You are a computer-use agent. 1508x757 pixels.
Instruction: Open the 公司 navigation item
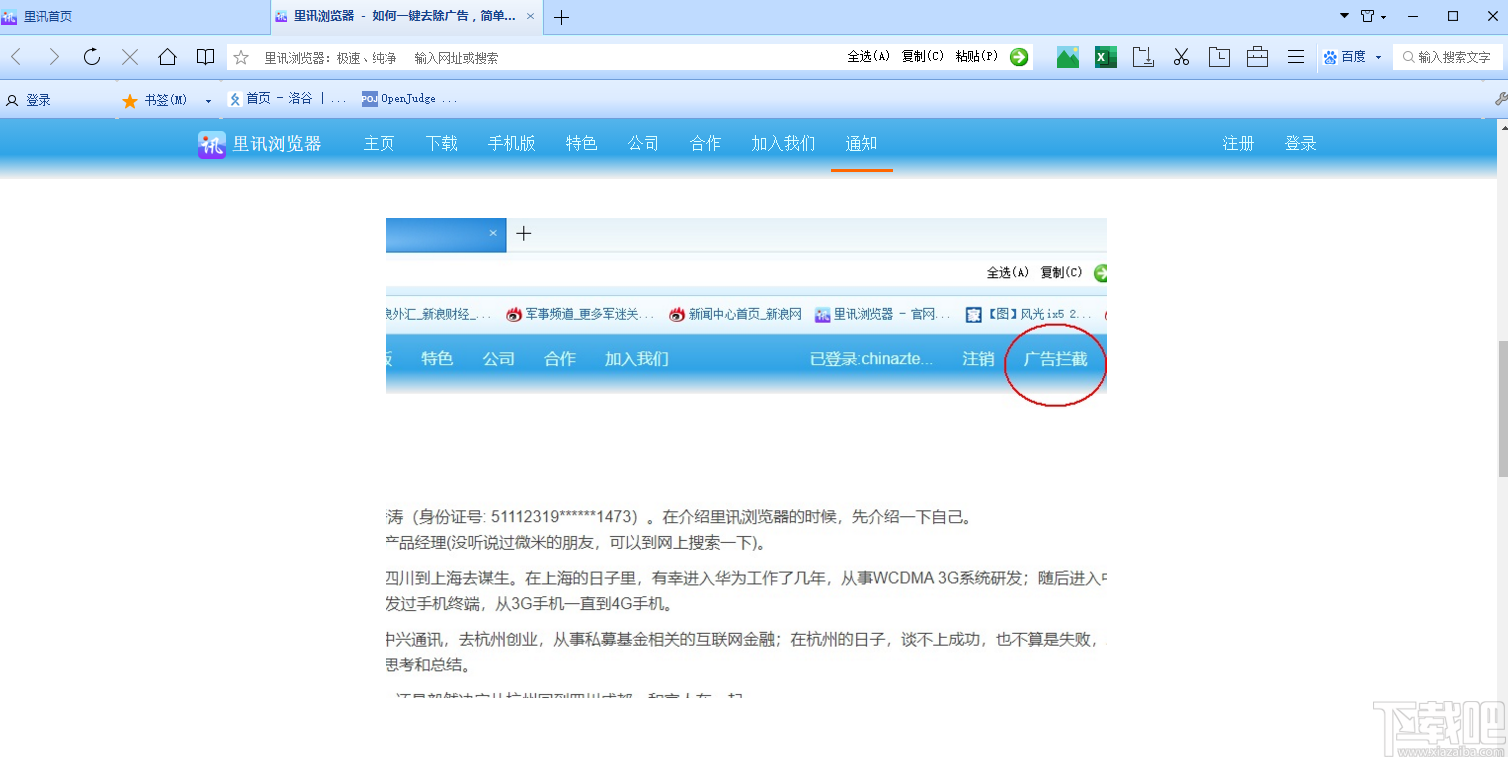tap(643, 143)
